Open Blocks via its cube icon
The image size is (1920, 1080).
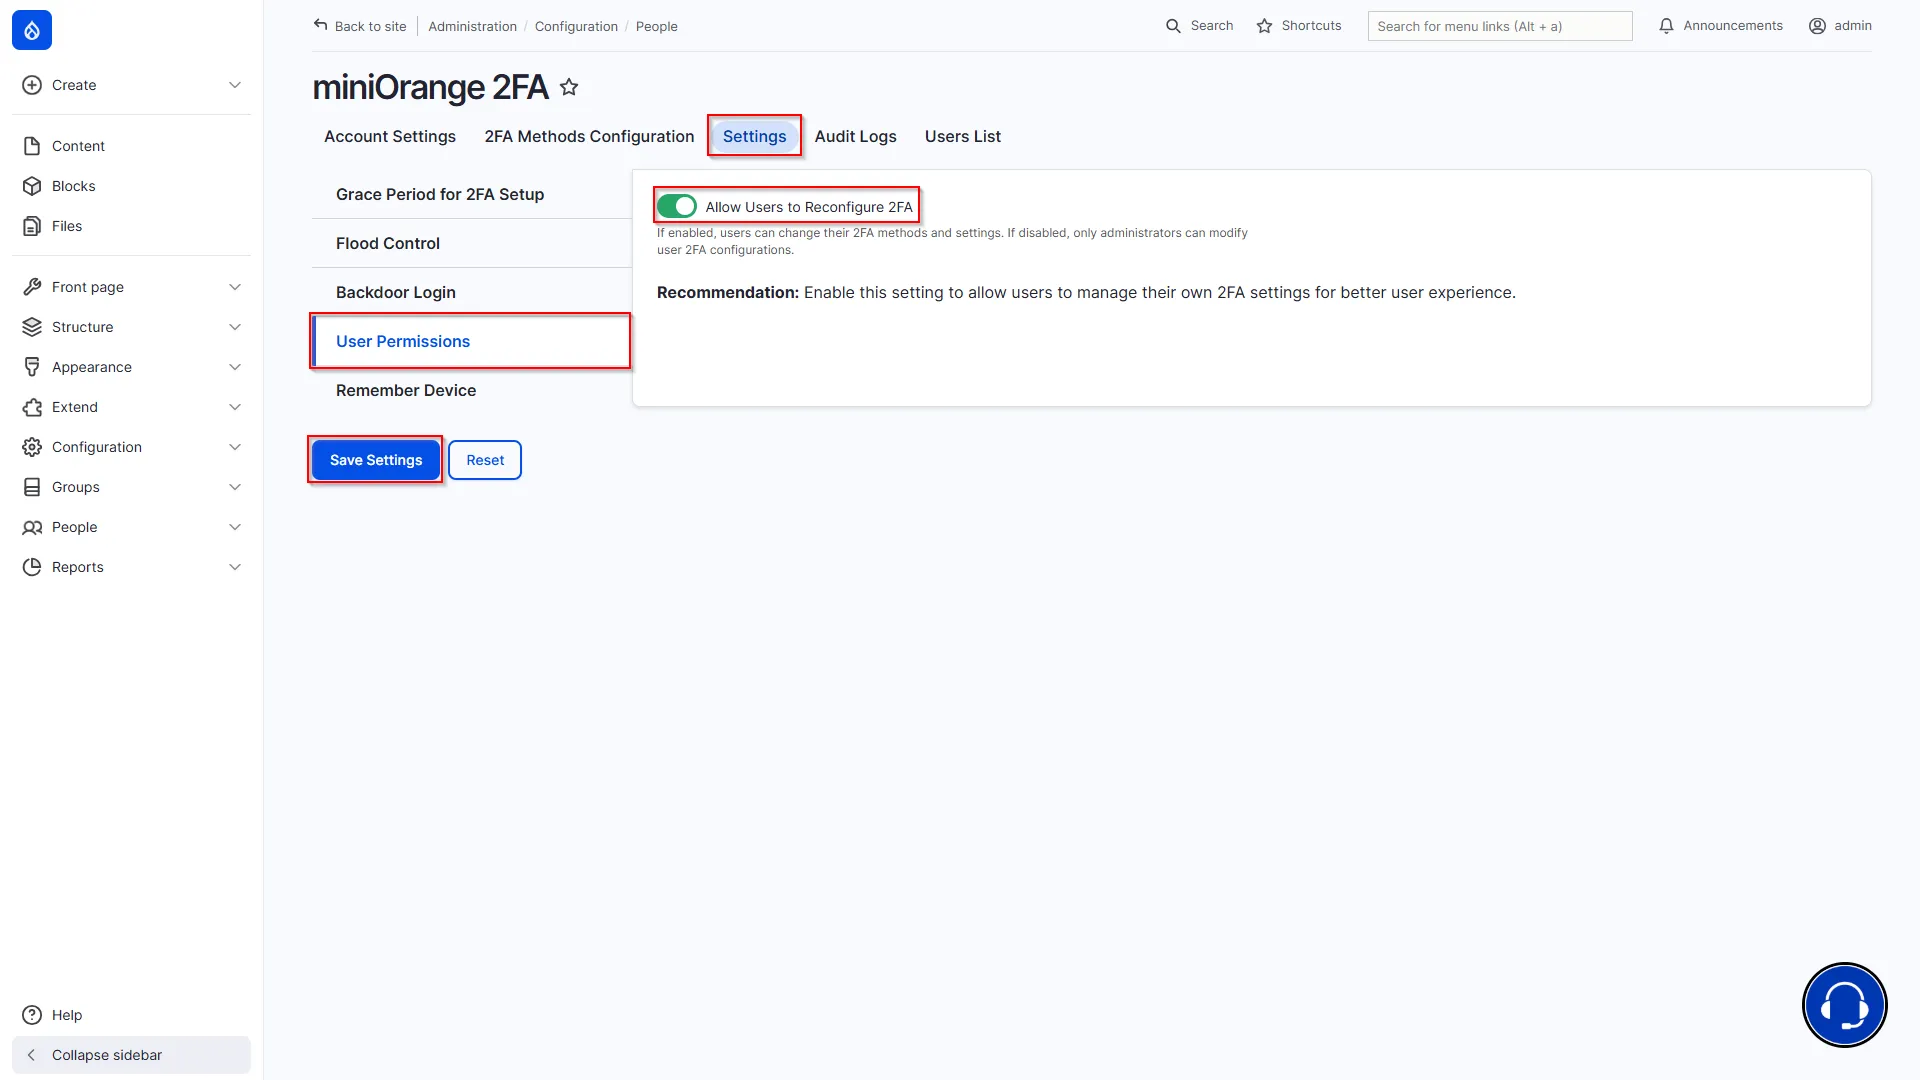[x=32, y=186]
